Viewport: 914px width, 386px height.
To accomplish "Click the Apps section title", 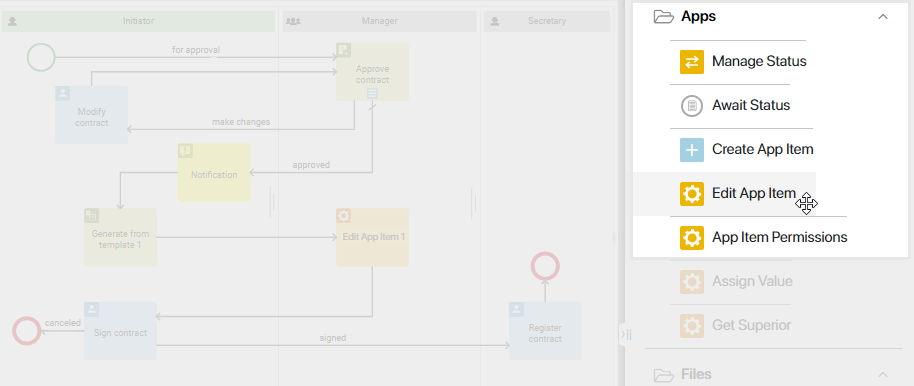I will (698, 16).
